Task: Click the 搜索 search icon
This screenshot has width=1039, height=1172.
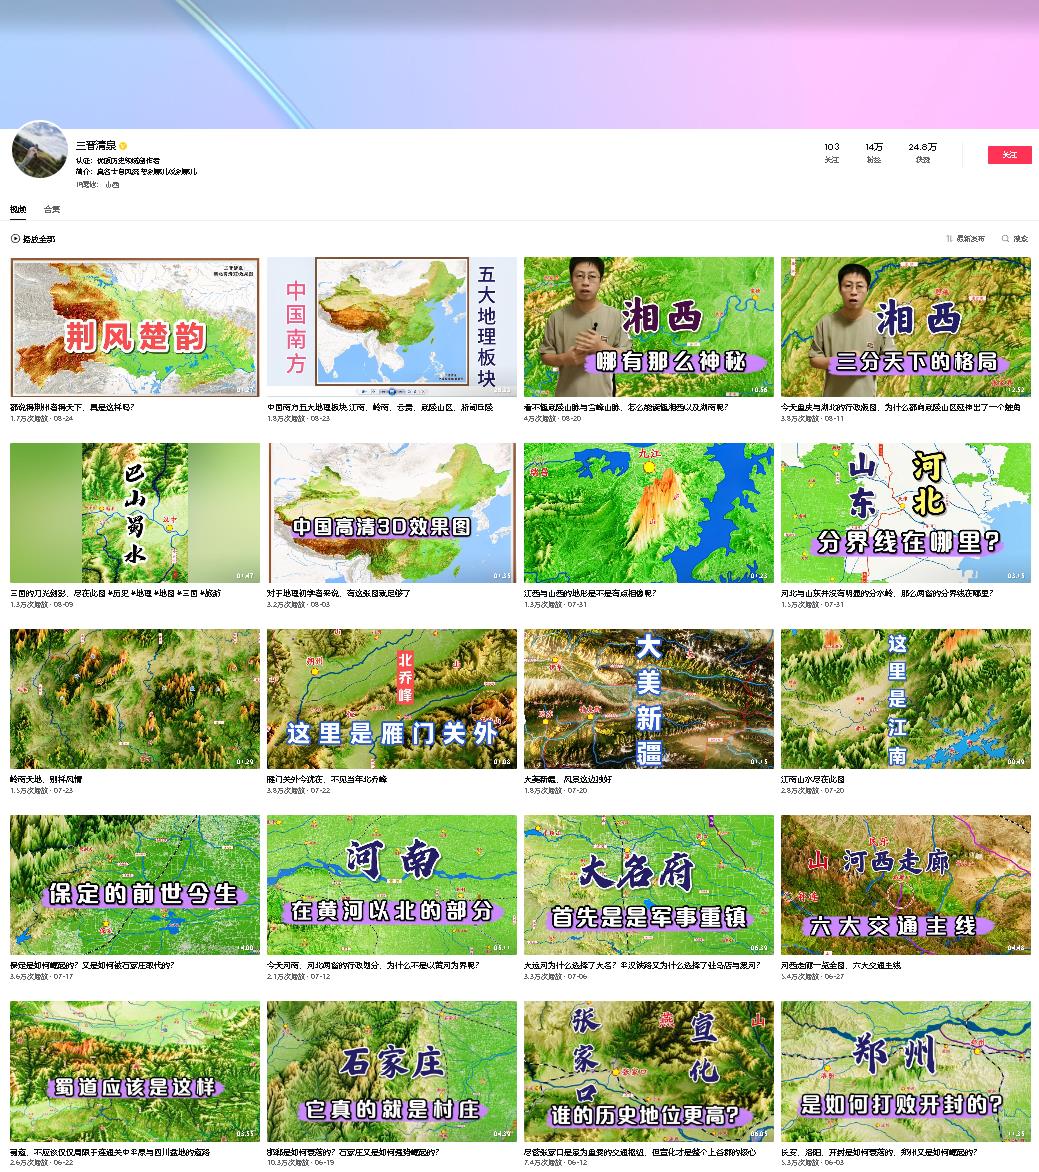Action: (x=1006, y=239)
